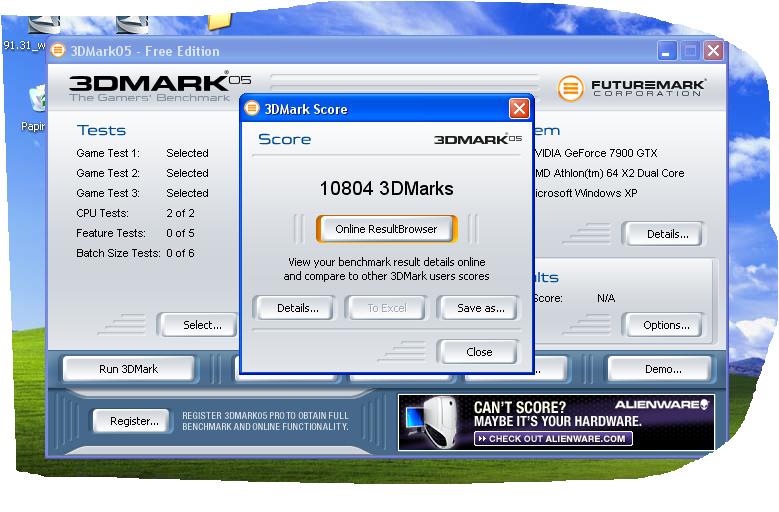Click Feature Tests value 0 of 5
779x512 pixels.
[180, 233]
